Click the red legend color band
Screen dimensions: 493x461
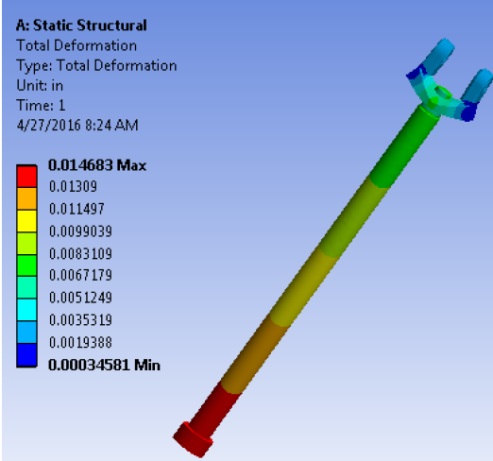click(x=27, y=177)
